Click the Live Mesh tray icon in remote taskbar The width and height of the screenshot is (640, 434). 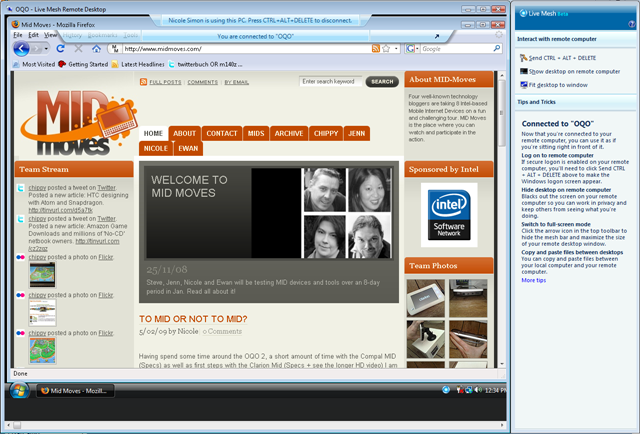tap(446, 390)
